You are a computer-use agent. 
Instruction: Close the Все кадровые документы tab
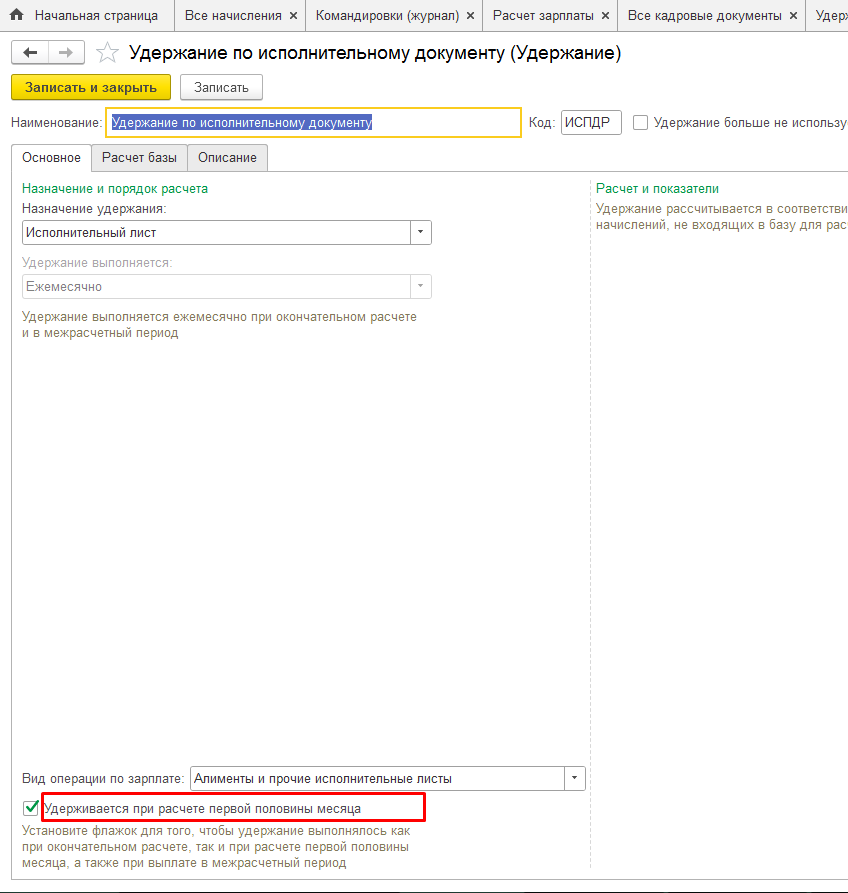coord(793,16)
